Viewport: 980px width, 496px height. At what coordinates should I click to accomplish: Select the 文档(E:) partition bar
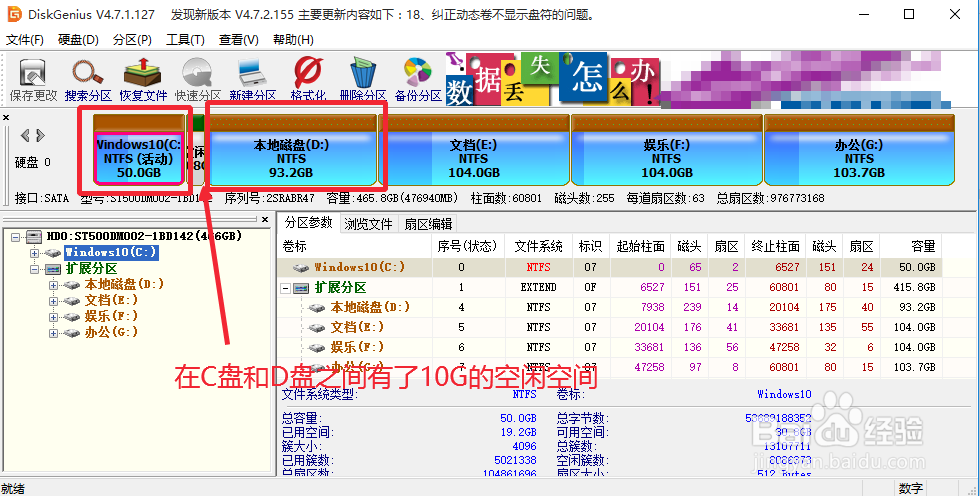pos(474,150)
